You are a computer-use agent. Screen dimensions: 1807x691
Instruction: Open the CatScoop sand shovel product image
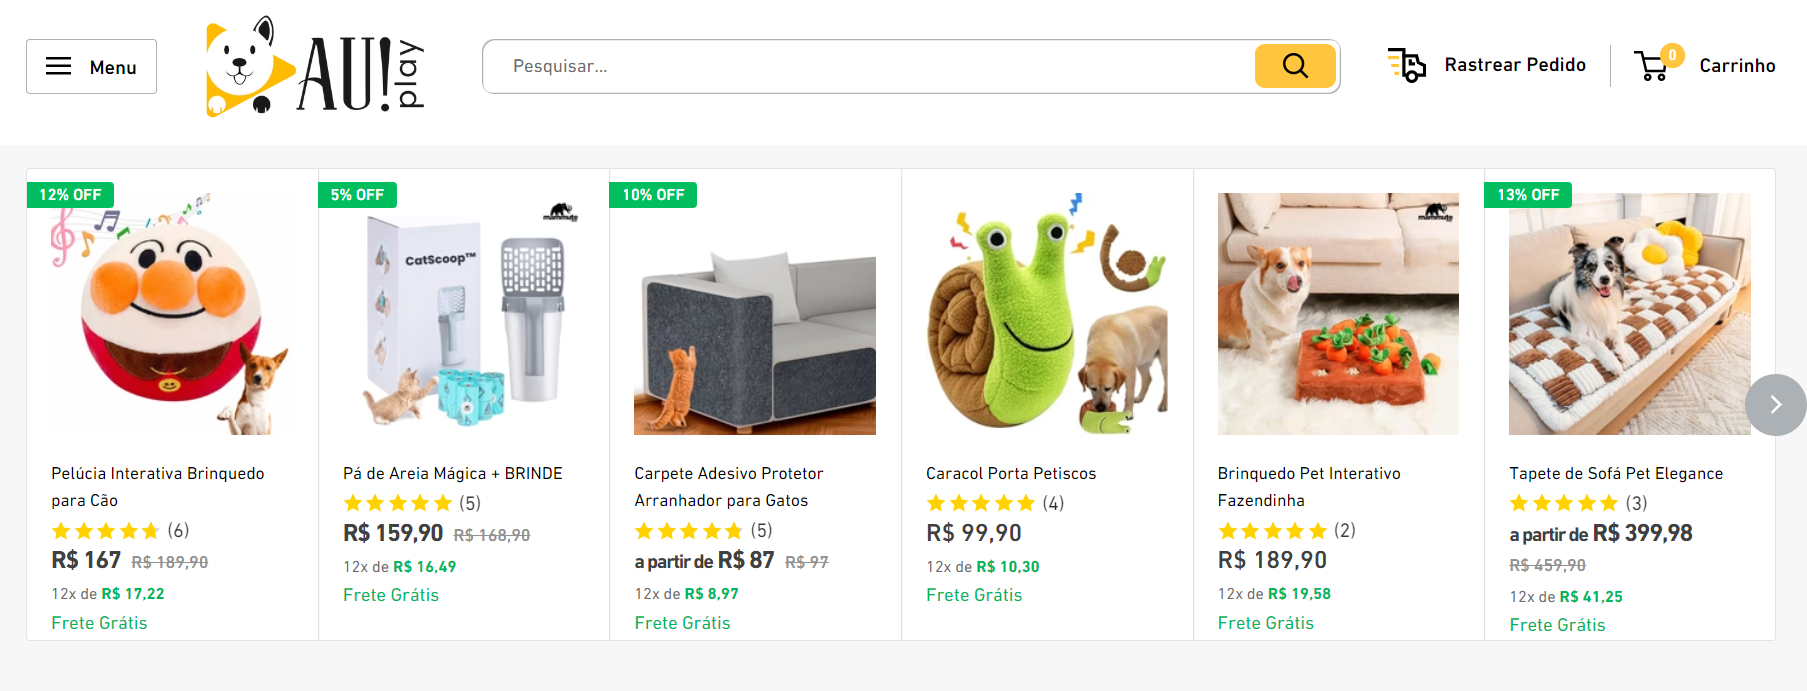463,314
